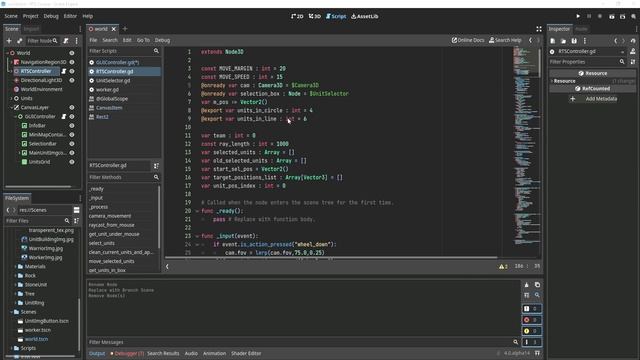The width and height of the screenshot is (640, 360).
Task: Toggle split mode in FileSystem dock
Action: point(76,210)
